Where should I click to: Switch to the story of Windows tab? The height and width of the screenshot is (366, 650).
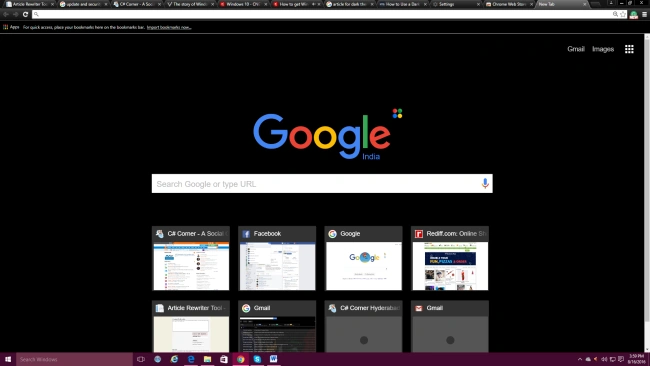(190, 4)
